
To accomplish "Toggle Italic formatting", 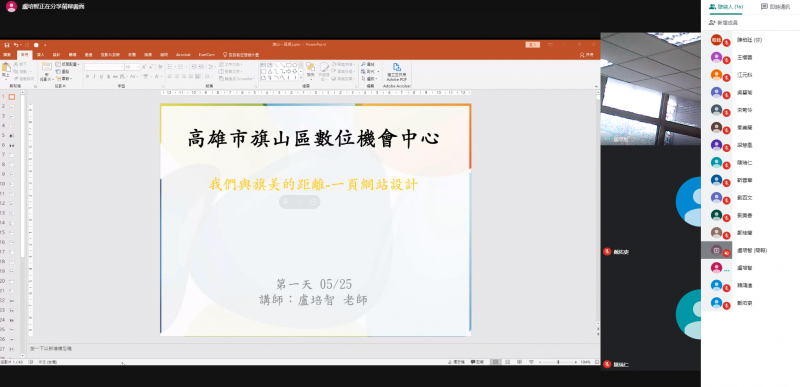I will [x=94, y=76].
